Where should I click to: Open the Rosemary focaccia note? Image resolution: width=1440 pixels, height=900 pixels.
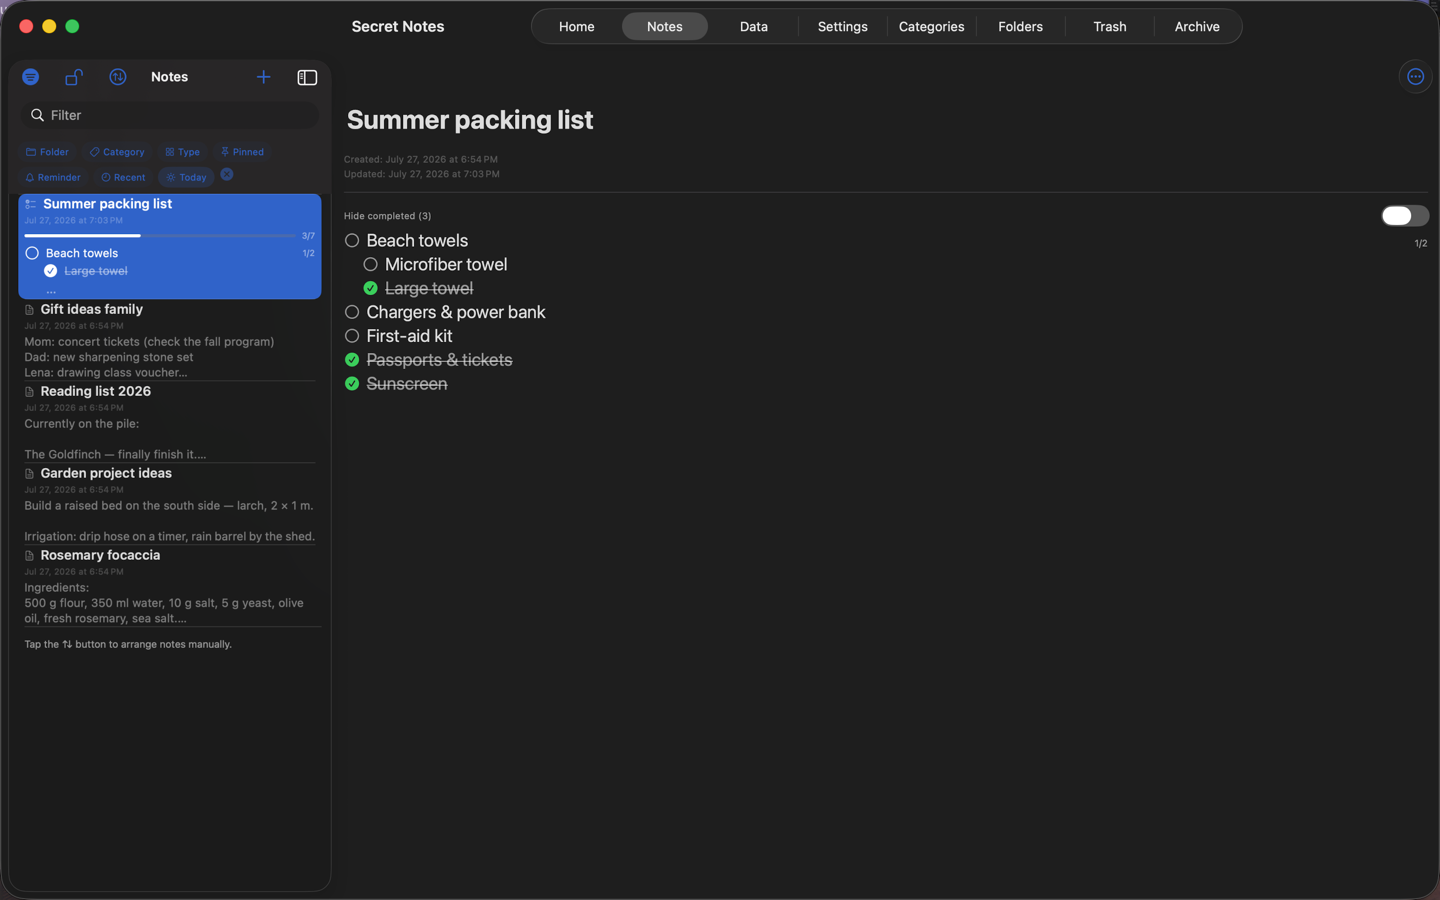coord(170,586)
